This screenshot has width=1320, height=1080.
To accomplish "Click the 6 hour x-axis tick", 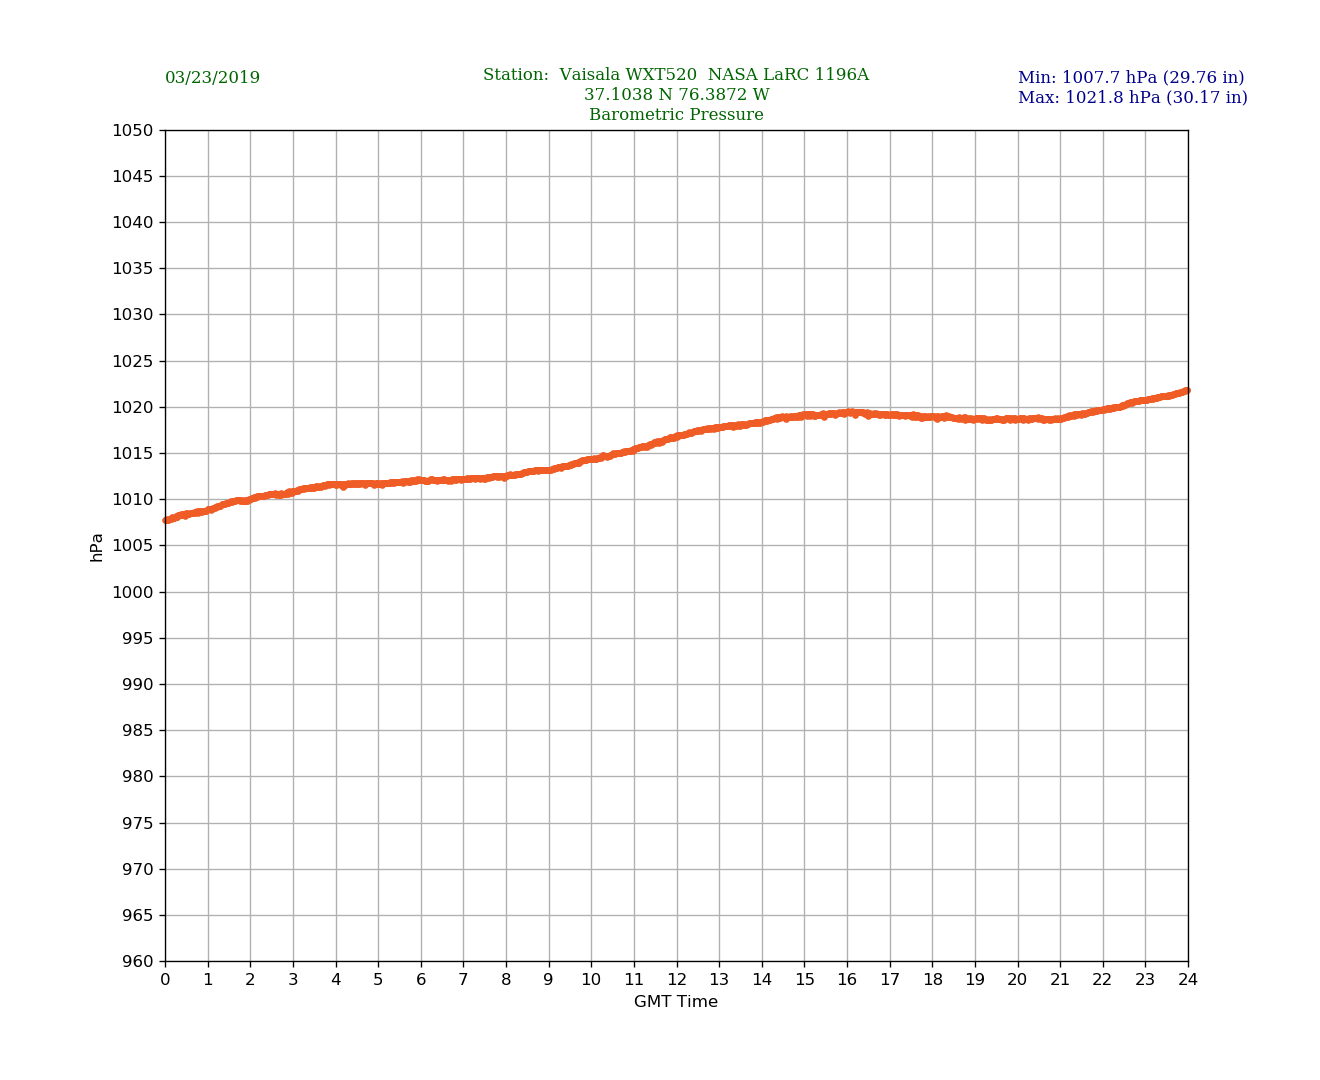I will (x=421, y=980).
